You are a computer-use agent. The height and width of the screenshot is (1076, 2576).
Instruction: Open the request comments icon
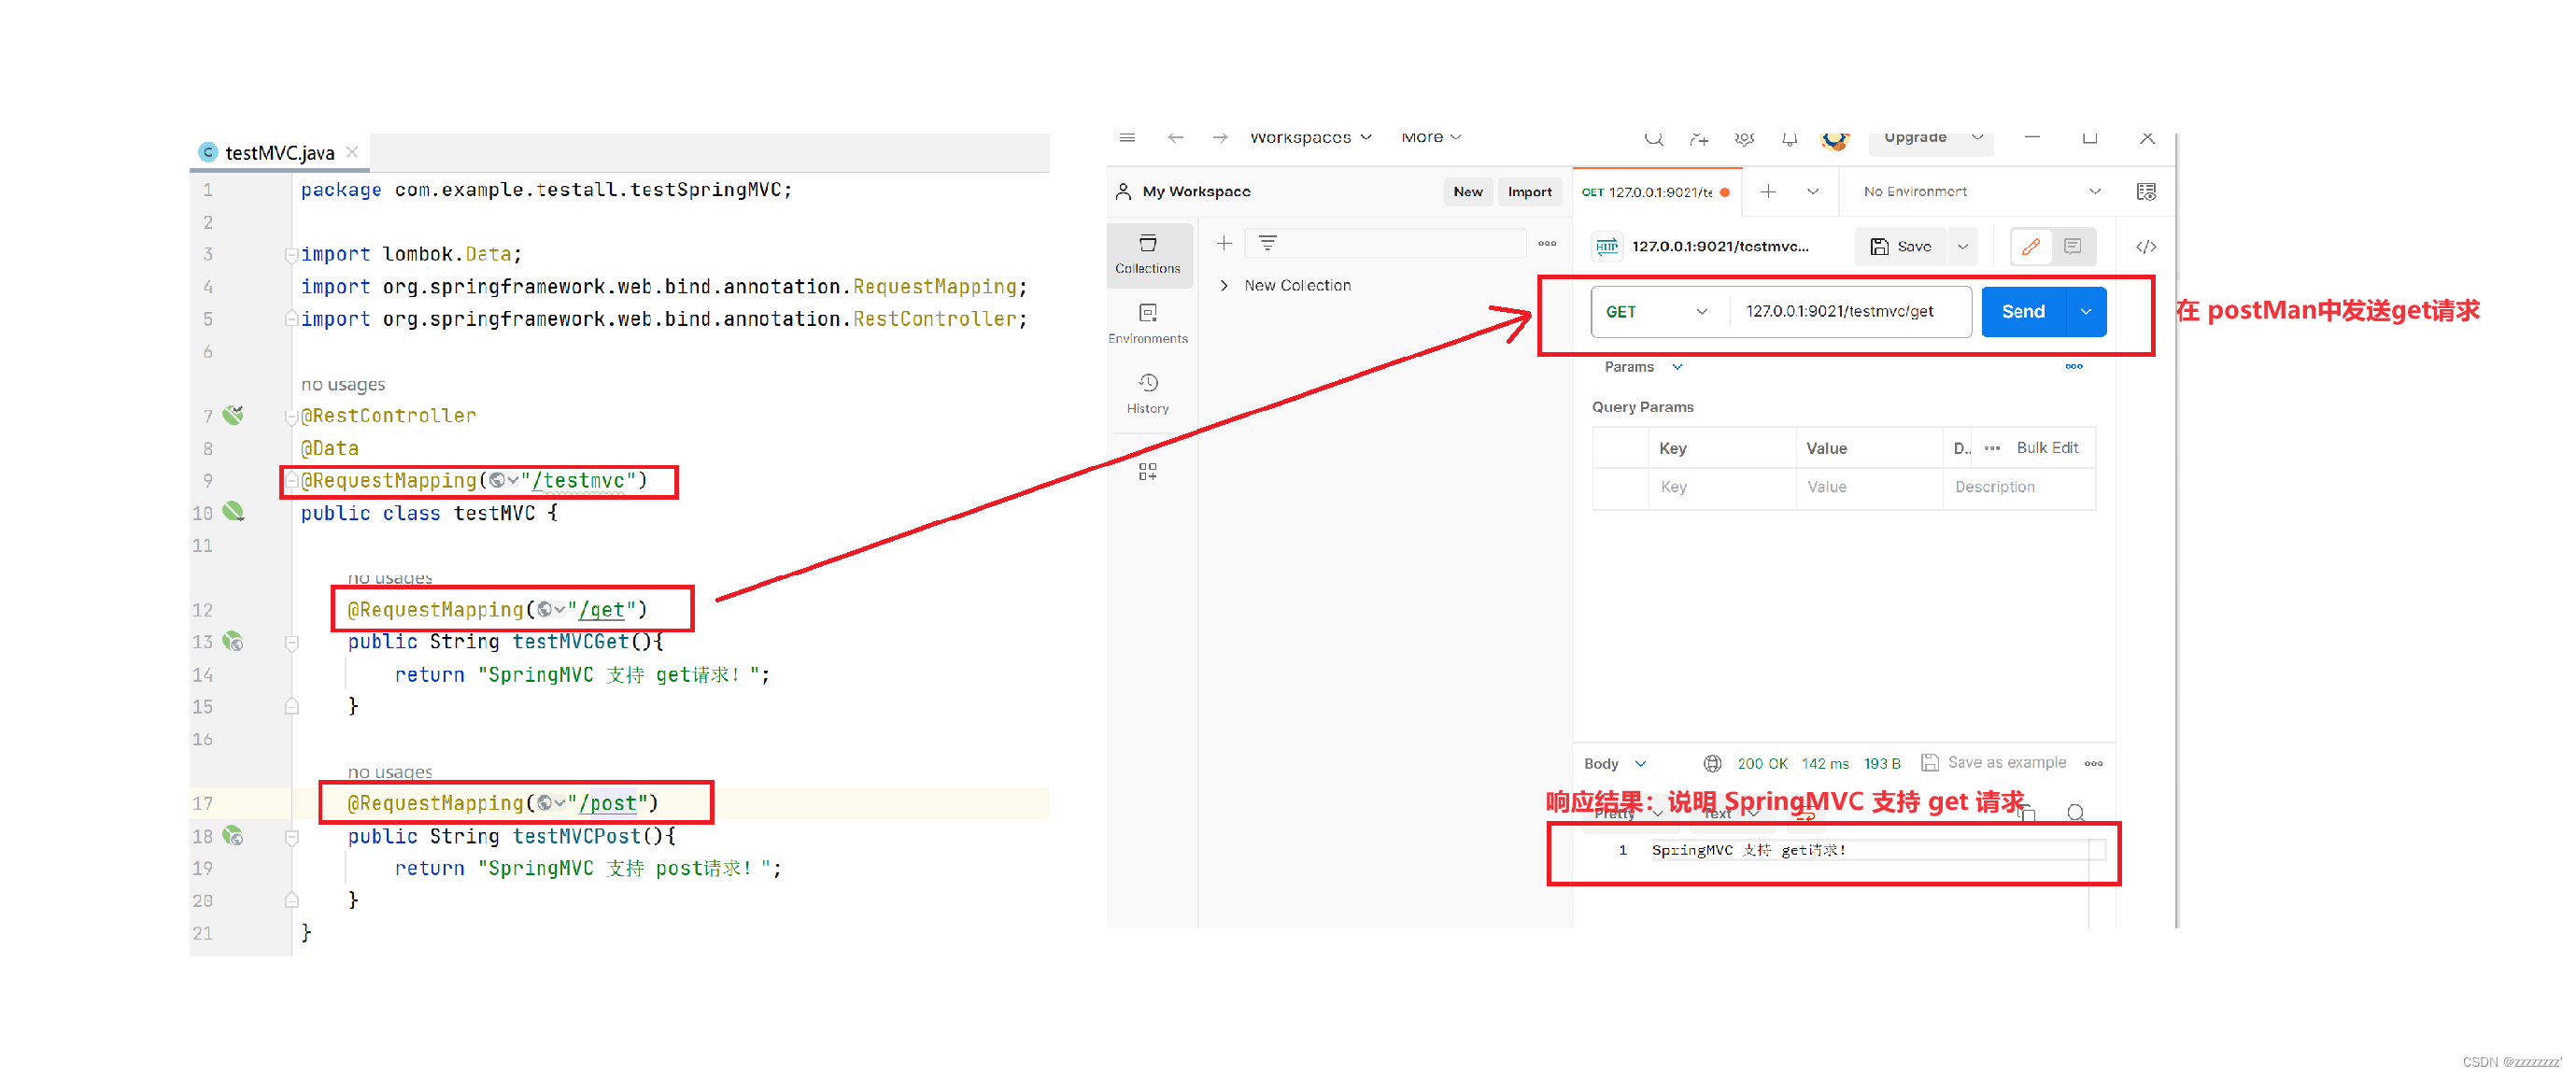coord(2073,246)
